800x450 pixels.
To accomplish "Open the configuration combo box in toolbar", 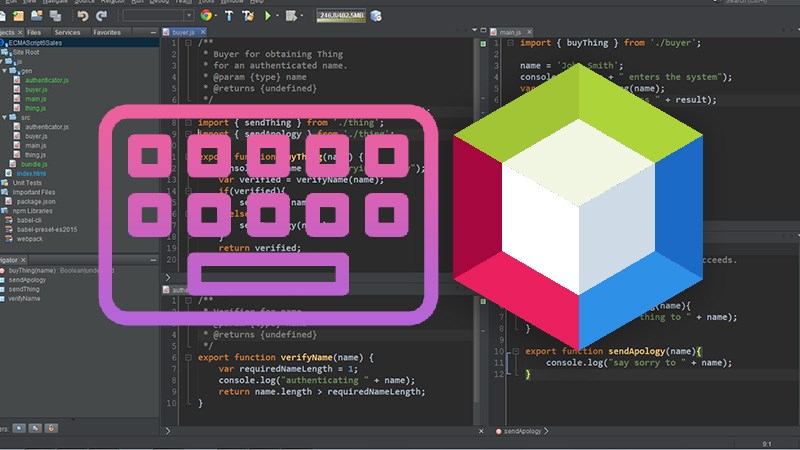I will coord(158,16).
